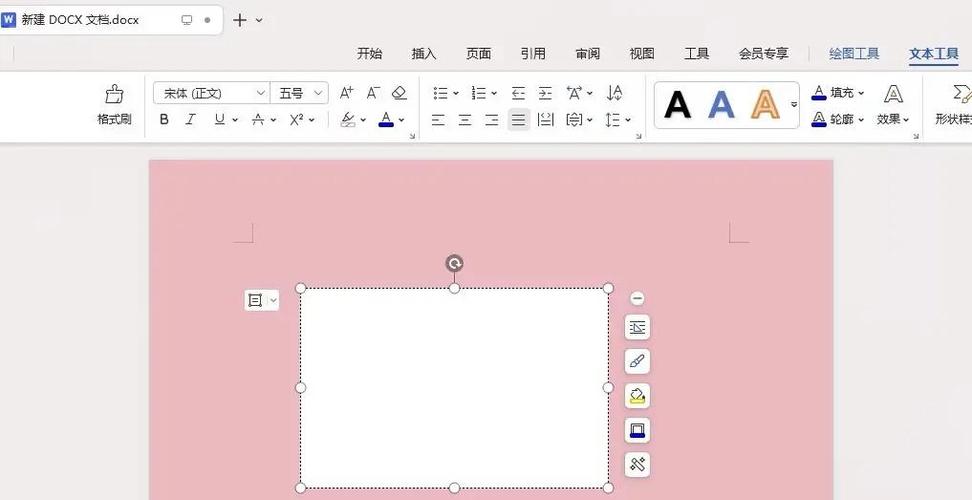The height and width of the screenshot is (500, 972).
Task: Apply distributed alignment
Action: pyautogui.click(x=546, y=120)
